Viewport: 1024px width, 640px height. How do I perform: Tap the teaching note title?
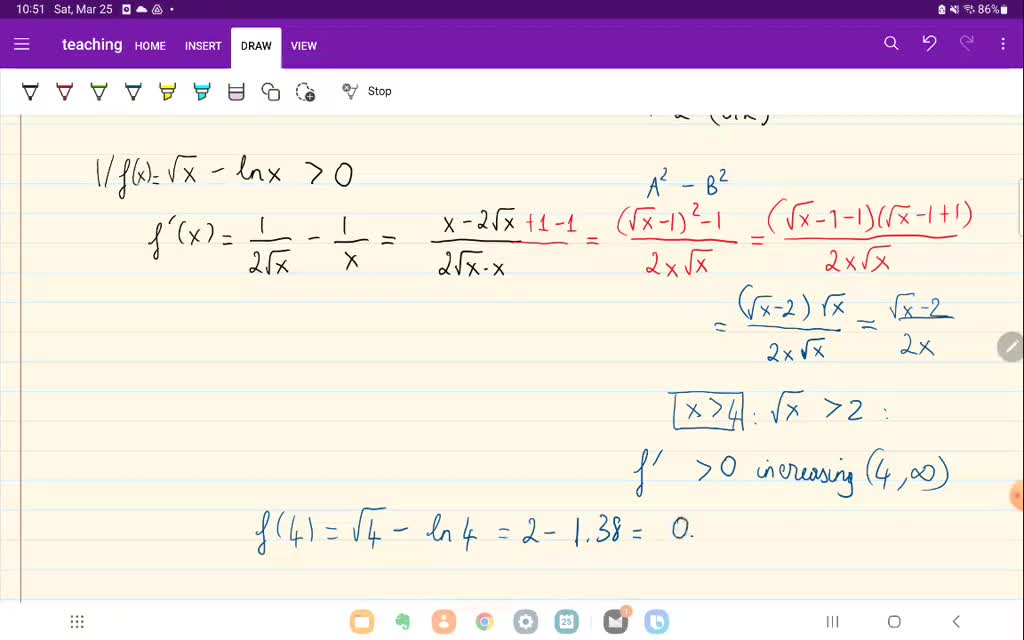pos(92,45)
